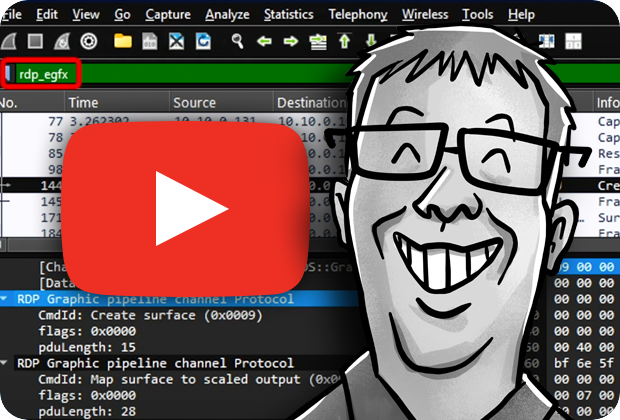Select packet number 145 in the list
Image resolution: width=620 pixels, height=420 pixels.
click(51, 202)
